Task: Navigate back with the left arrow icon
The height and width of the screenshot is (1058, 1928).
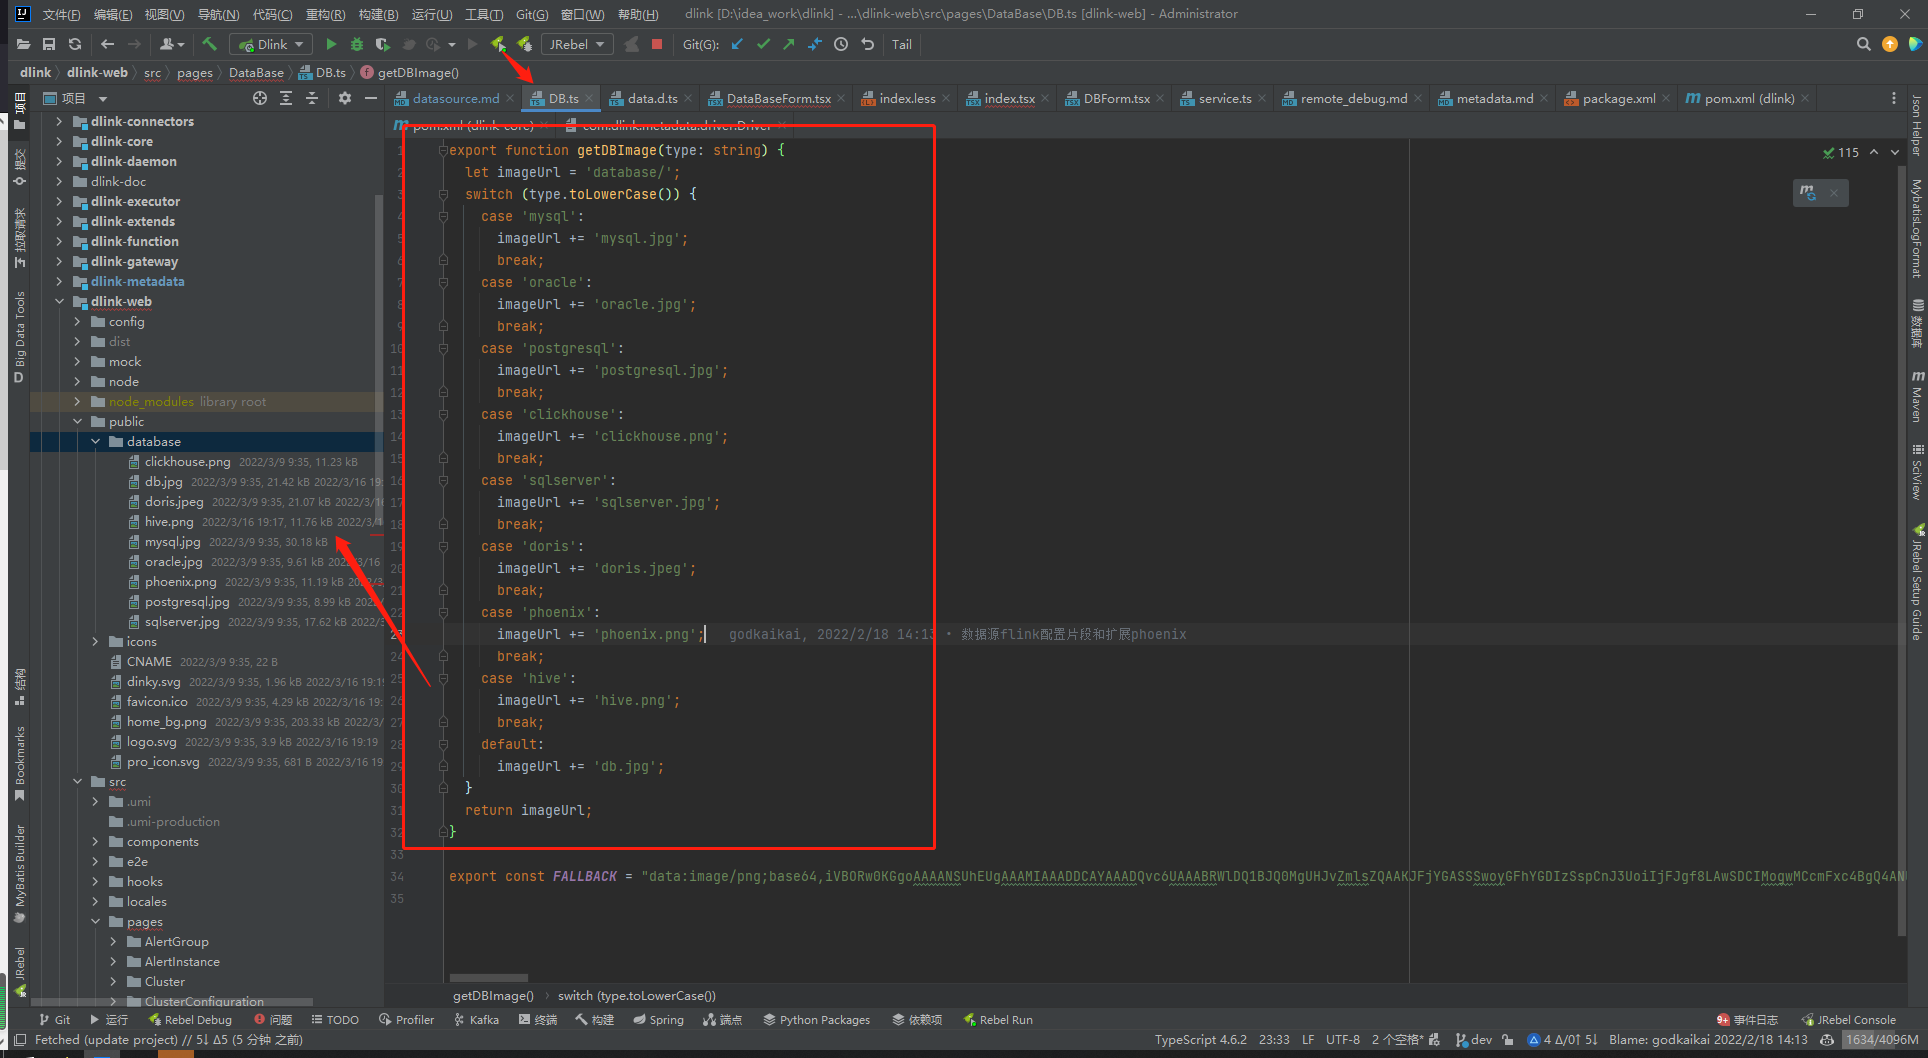Action: (x=108, y=44)
